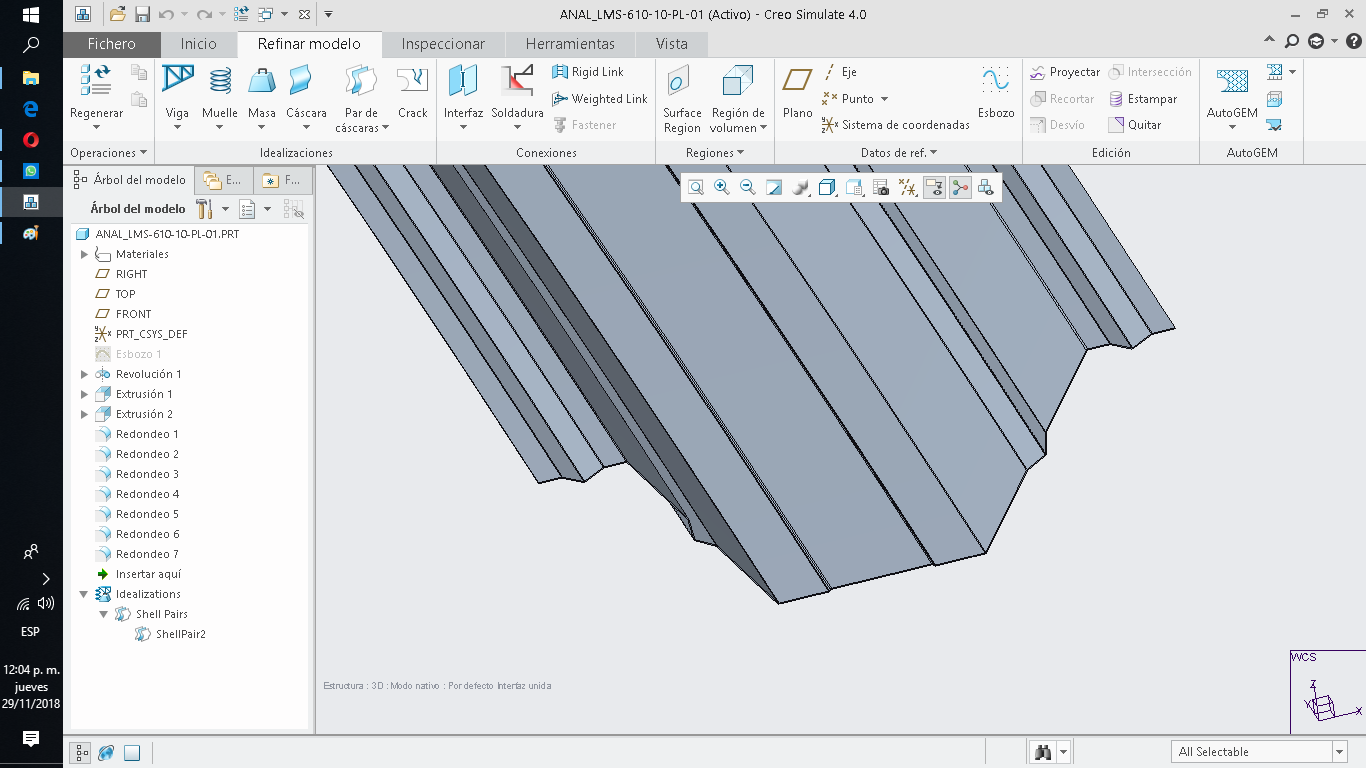Toggle datum display in graphics toolbar
This screenshot has height=768, width=1366.
tap(908, 187)
